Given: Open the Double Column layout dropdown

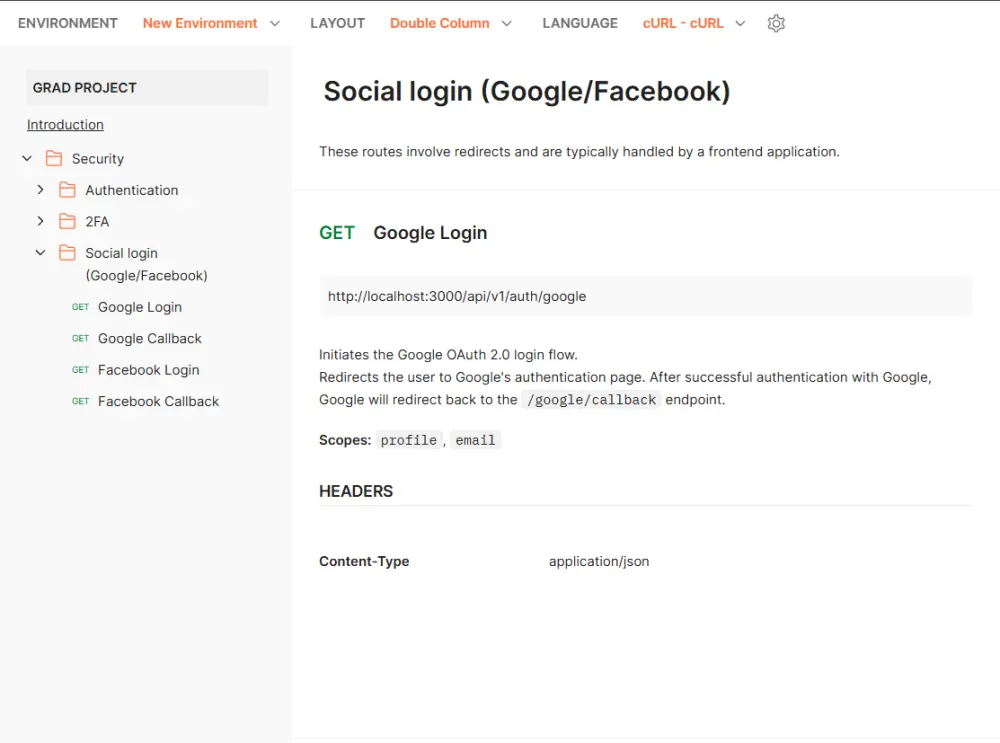Looking at the screenshot, I should pos(451,23).
